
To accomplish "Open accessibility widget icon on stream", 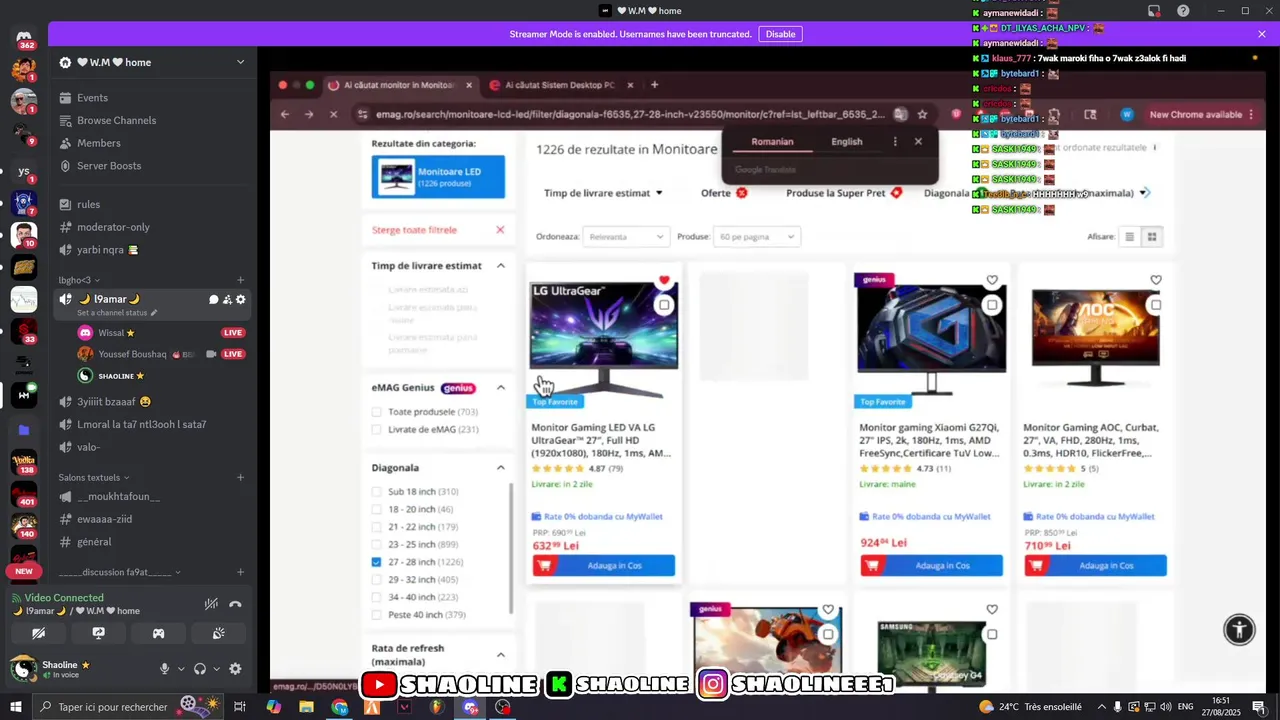I will (1239, 629).
